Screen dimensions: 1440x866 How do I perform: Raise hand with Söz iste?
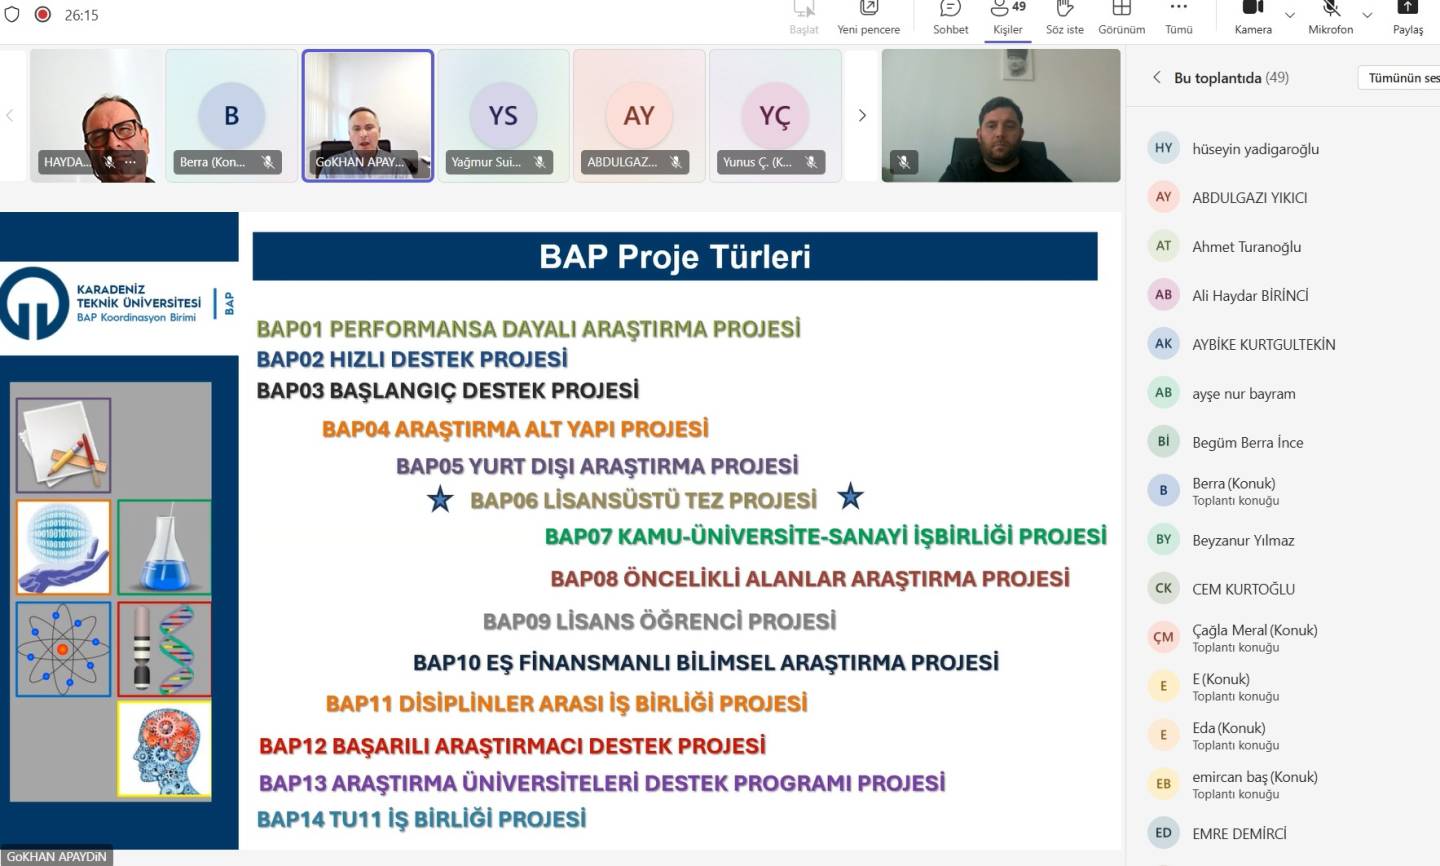coord(1064,12)
